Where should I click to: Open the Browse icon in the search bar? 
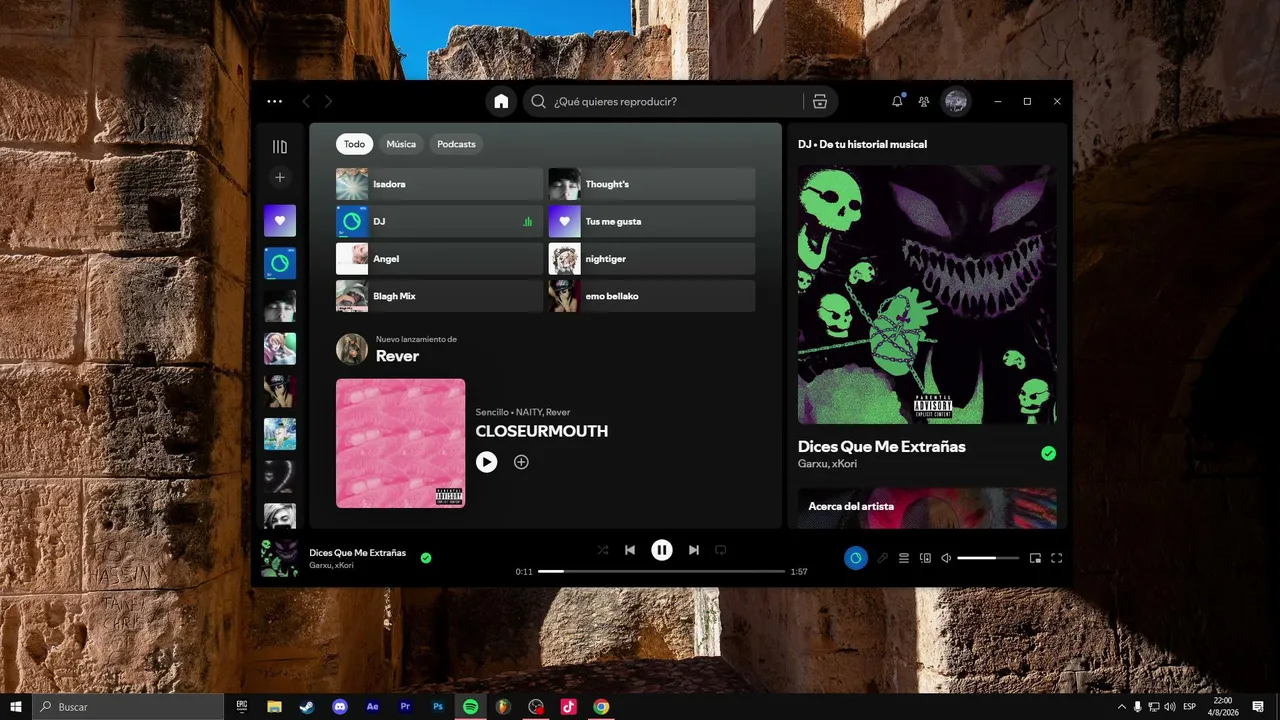pos(820,101)
